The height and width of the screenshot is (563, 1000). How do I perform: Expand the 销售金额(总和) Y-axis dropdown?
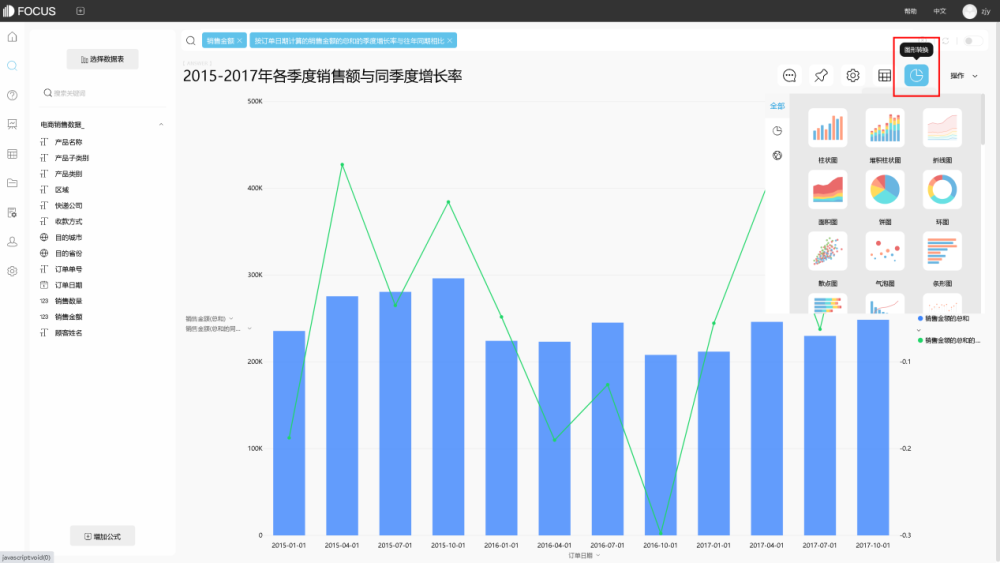point(210,318)
